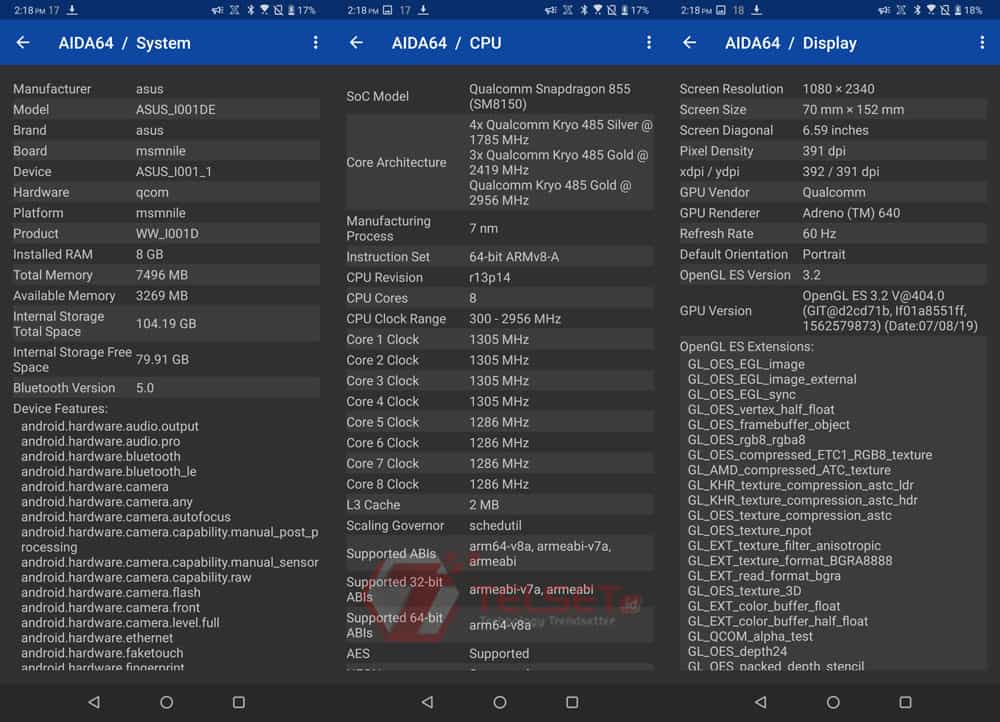This screenshot has width=1000, height=722.
Task: Tap the GPU Renderer Adreno 640 row
Action: pyautogui.click(x=832, y=213)
